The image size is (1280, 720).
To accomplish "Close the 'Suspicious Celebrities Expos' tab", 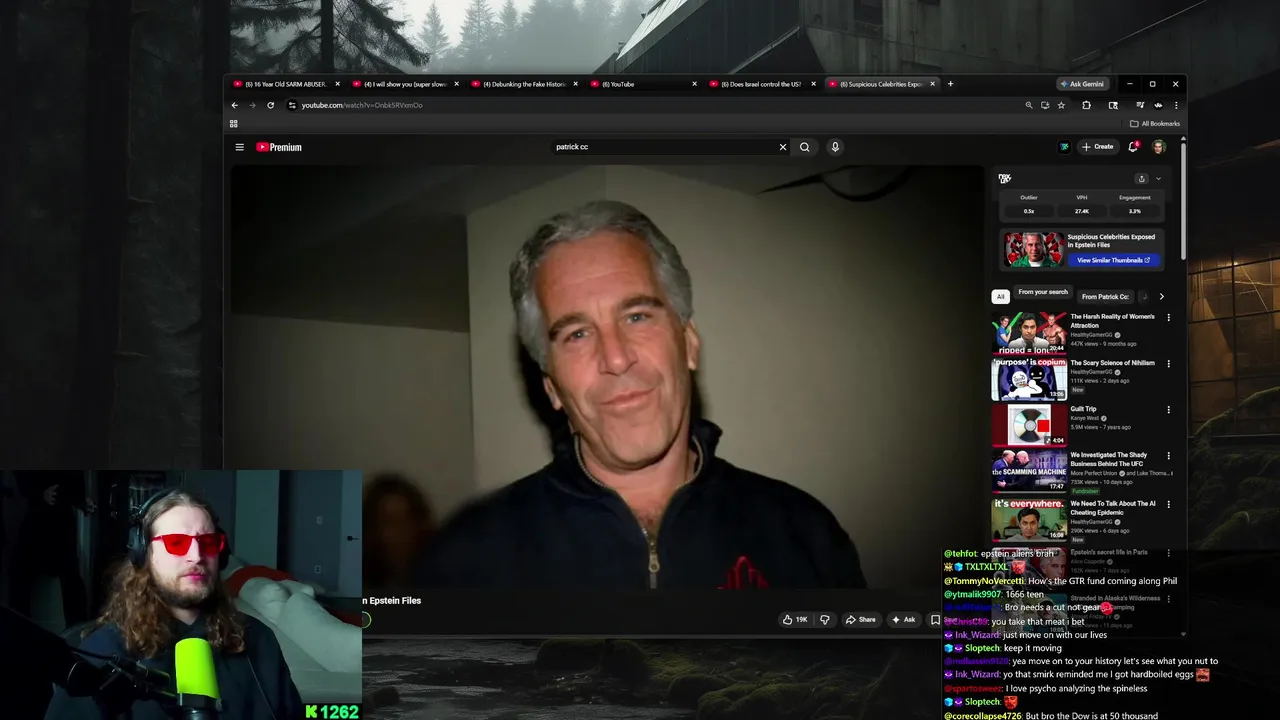I will pyautogui.click(x=933, y=84).
